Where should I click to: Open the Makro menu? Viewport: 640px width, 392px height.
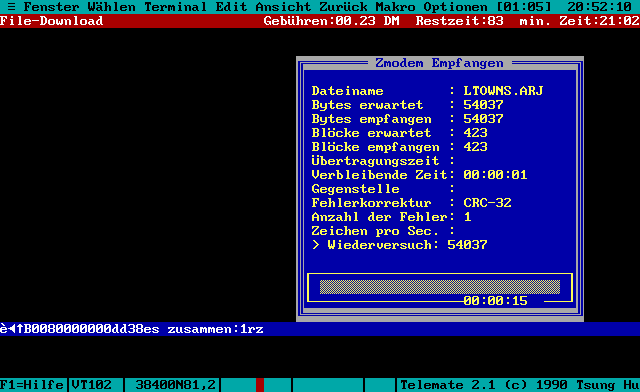[395, 7]
